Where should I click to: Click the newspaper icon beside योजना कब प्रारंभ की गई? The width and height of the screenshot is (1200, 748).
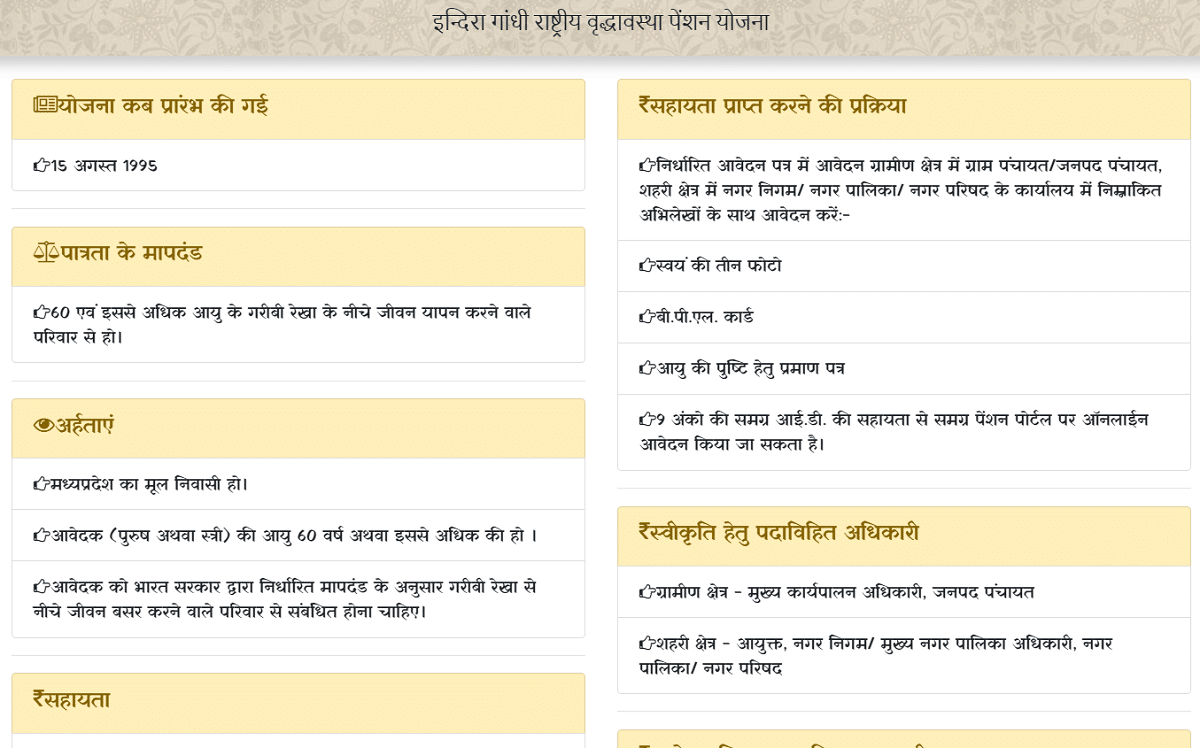click(x=45, y=105)
